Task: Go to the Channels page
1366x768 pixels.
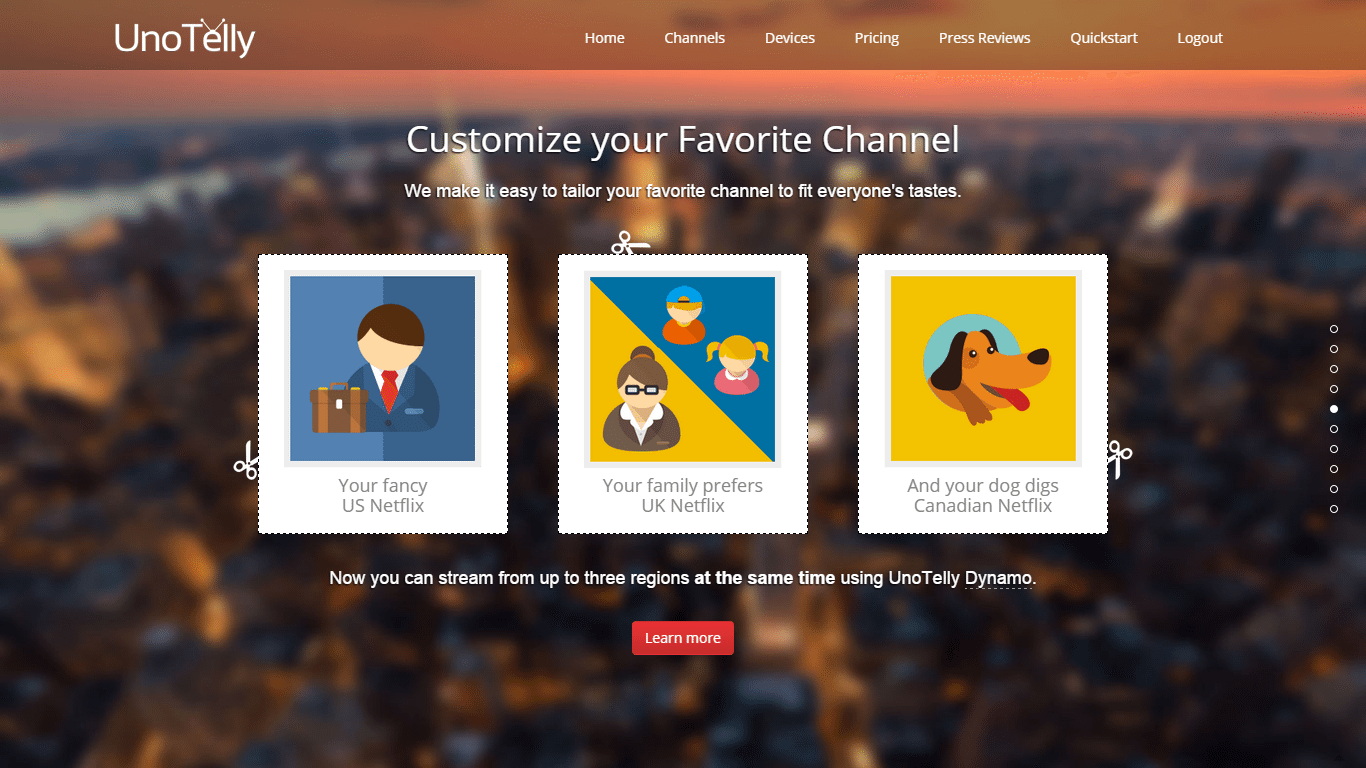Action: tap(694, 38)
